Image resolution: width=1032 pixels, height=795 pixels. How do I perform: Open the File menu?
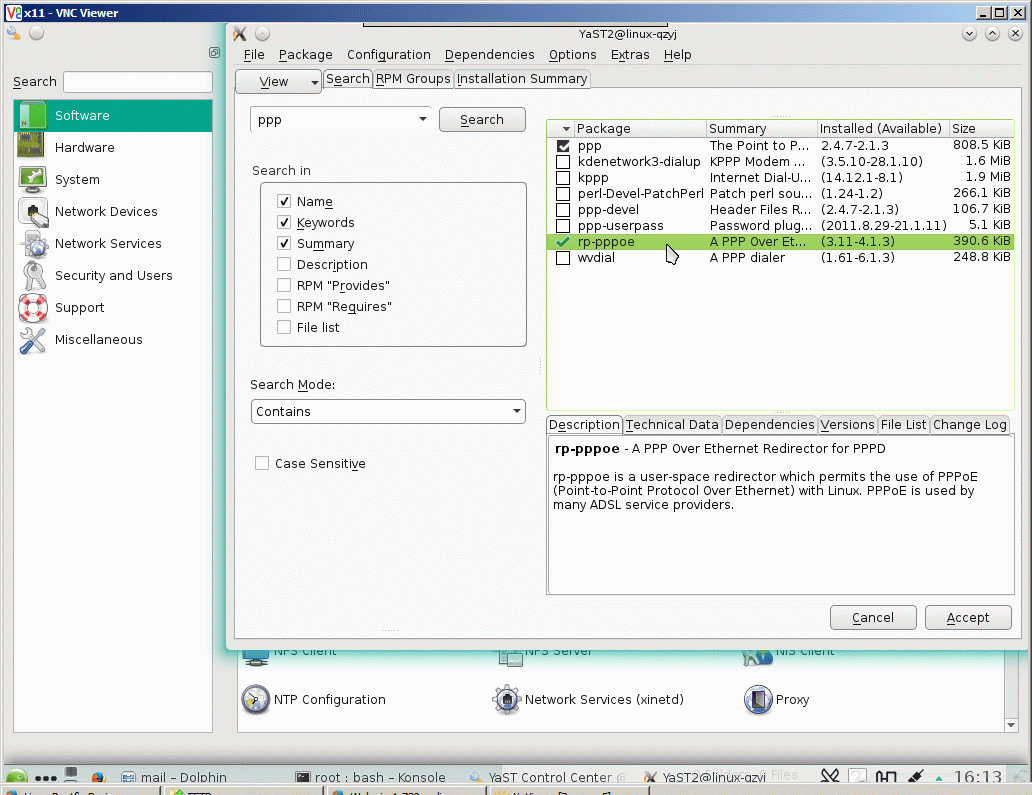pyautogui.click(x=253, y=55)
